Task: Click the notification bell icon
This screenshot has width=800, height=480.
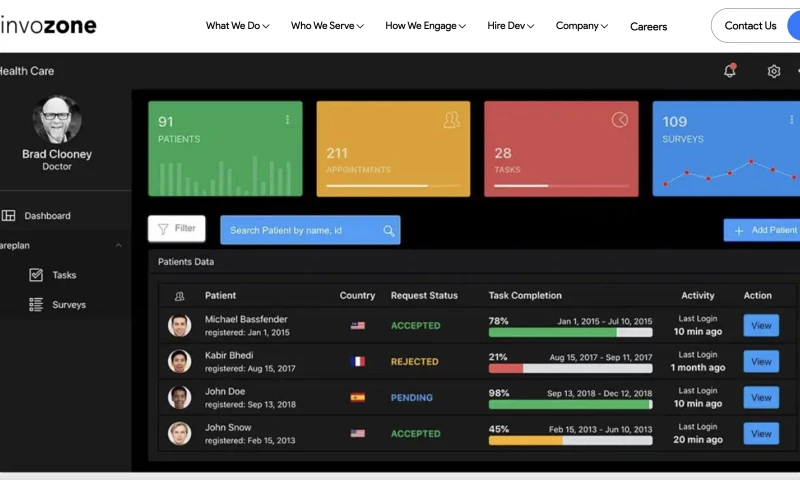Action: (730, 71)
